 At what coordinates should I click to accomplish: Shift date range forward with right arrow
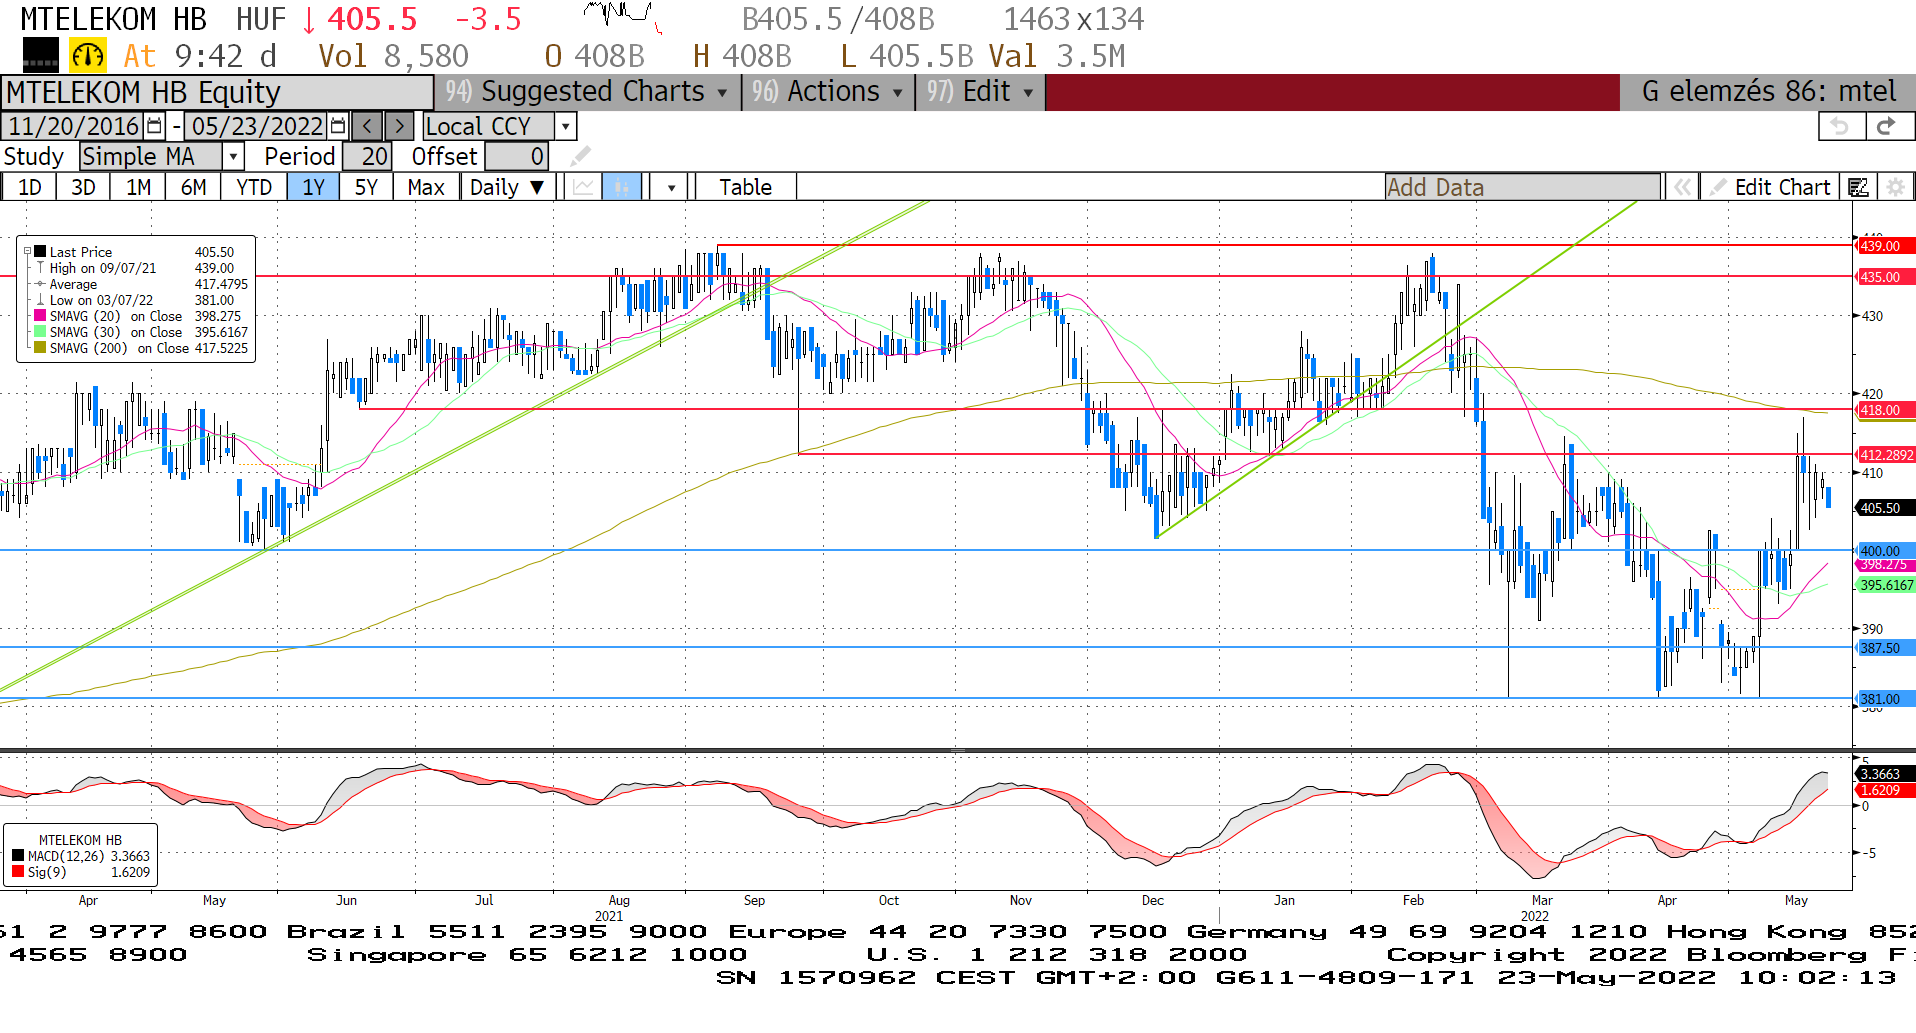[399, 126]
